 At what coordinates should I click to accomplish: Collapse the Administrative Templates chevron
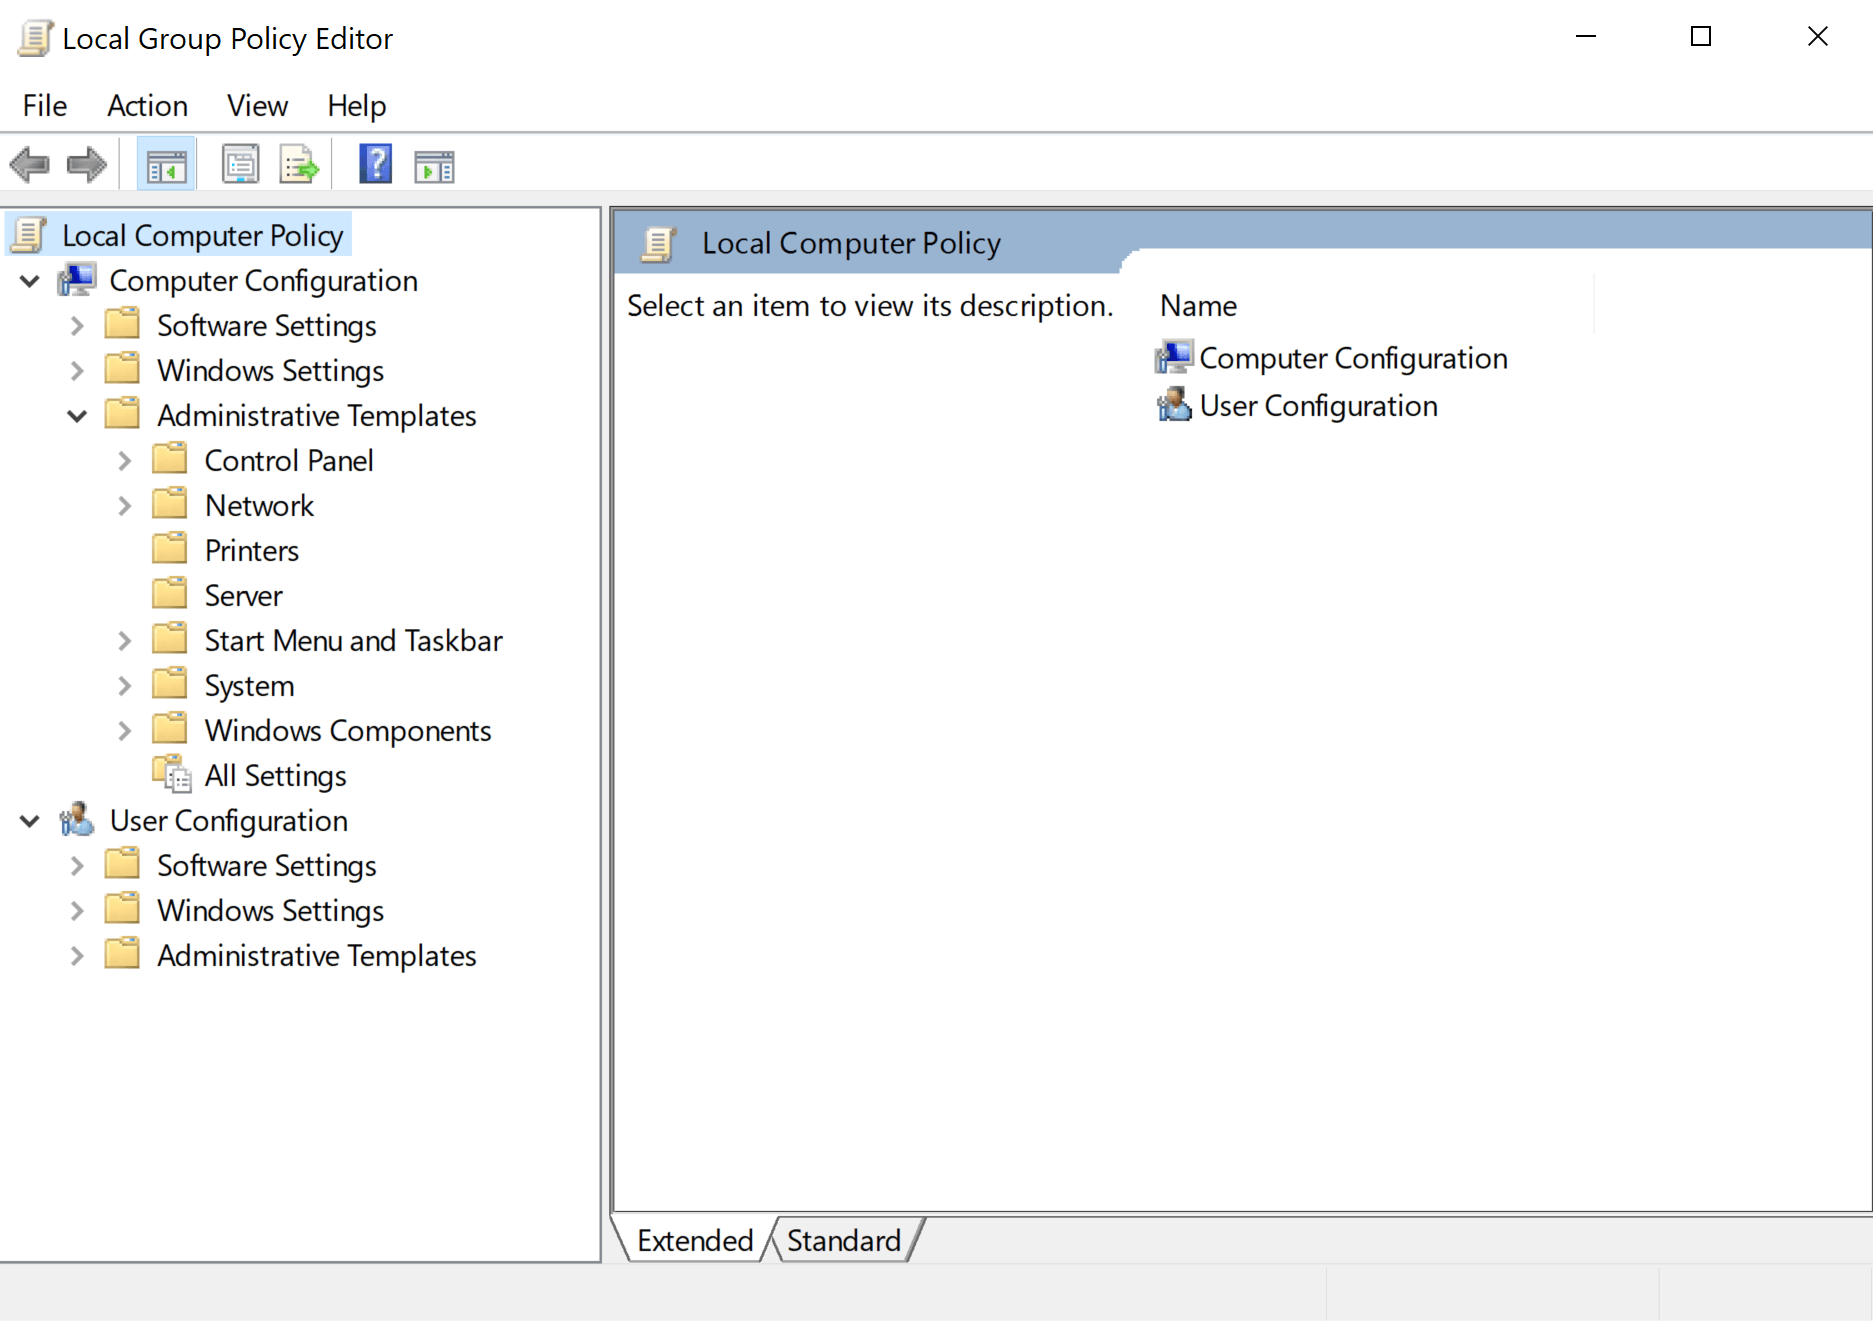[76, 415]
